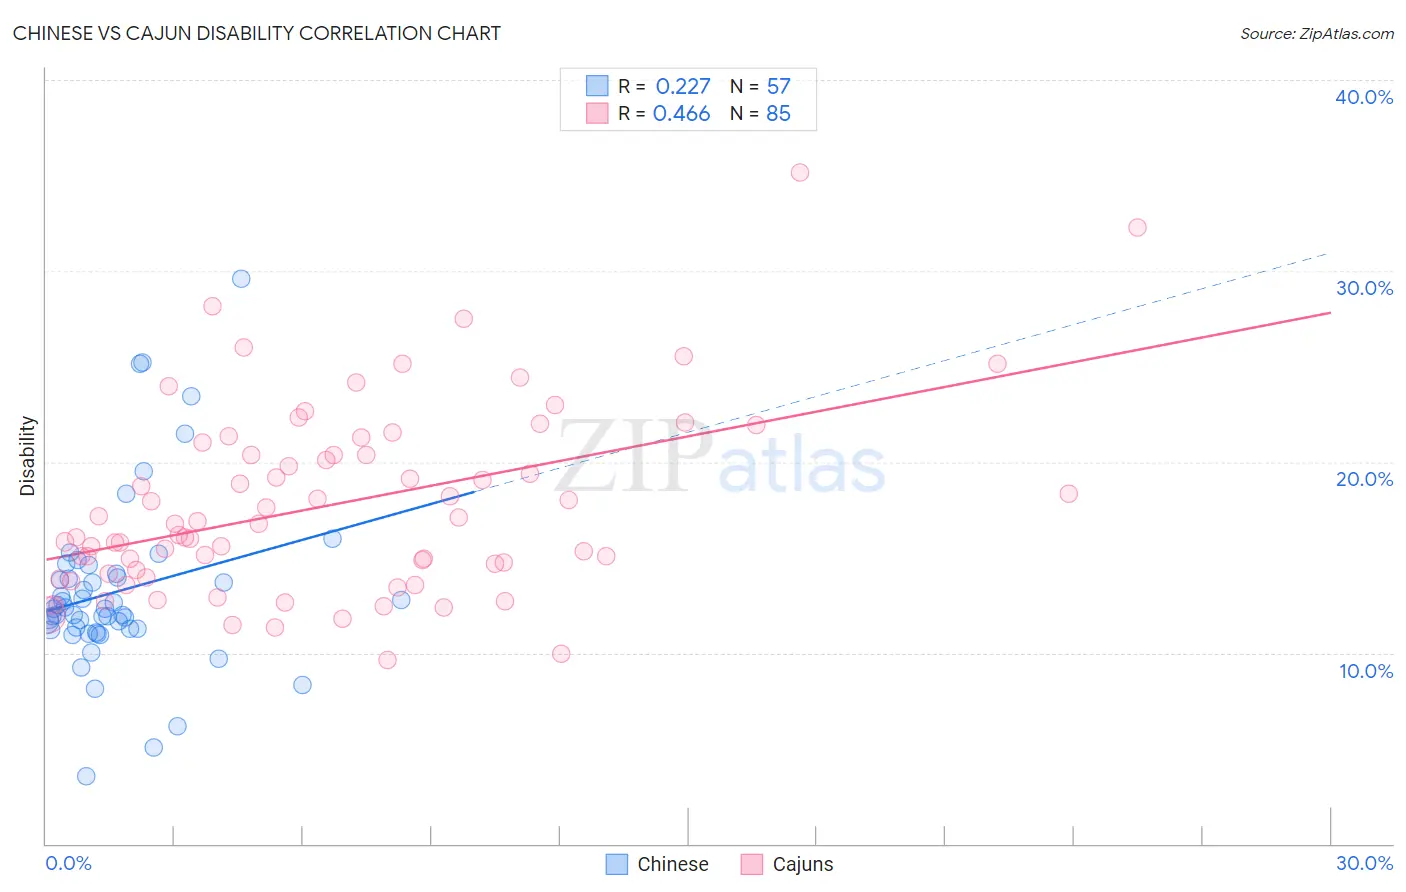Image resolution: width=1406 pixels, height=892 pixels.
Task: Click the Disability y-axis label
Action: click(28, 456)
